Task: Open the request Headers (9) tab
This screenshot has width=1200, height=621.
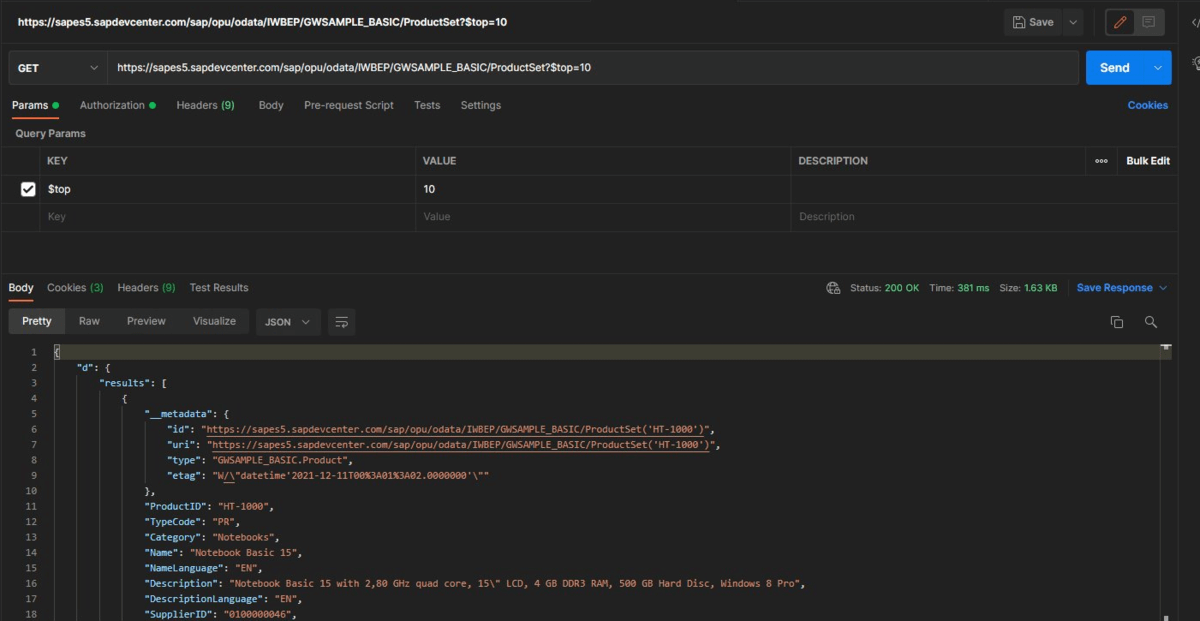Action: pyautogui.click(x=205, y=105)
